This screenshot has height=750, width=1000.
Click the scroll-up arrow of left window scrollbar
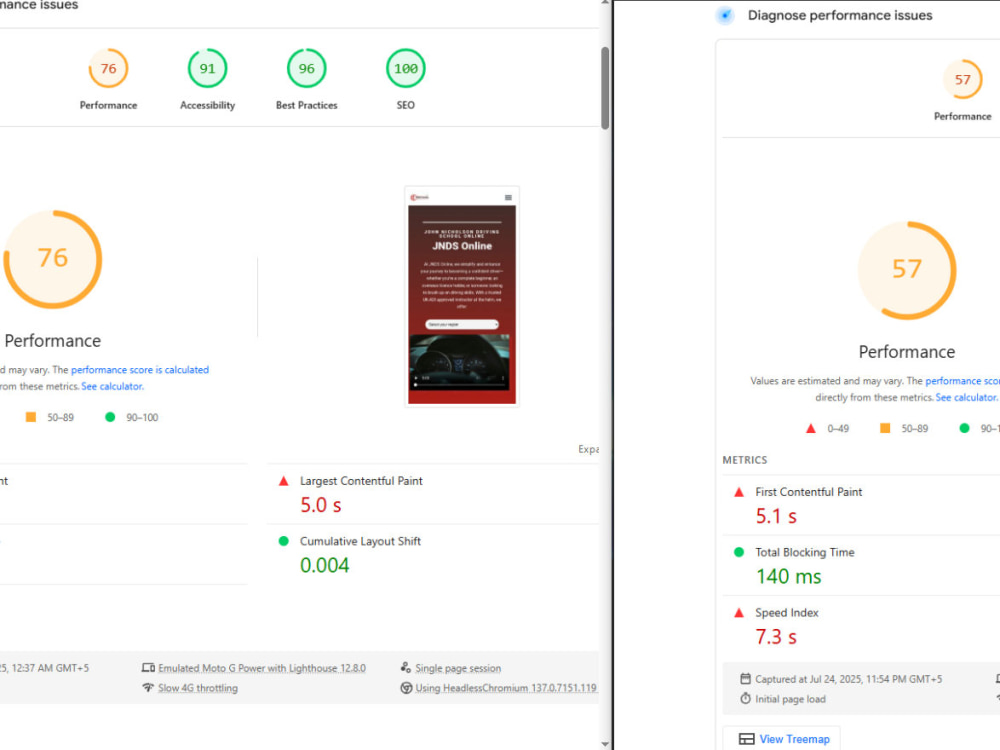pyautogui.click(x=605, y=3)
